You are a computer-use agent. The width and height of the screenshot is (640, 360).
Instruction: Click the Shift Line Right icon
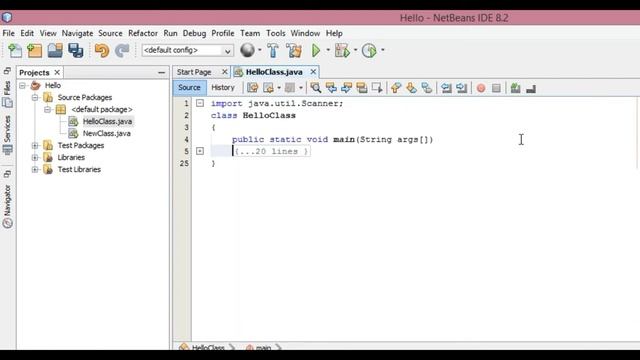[462, 88]
